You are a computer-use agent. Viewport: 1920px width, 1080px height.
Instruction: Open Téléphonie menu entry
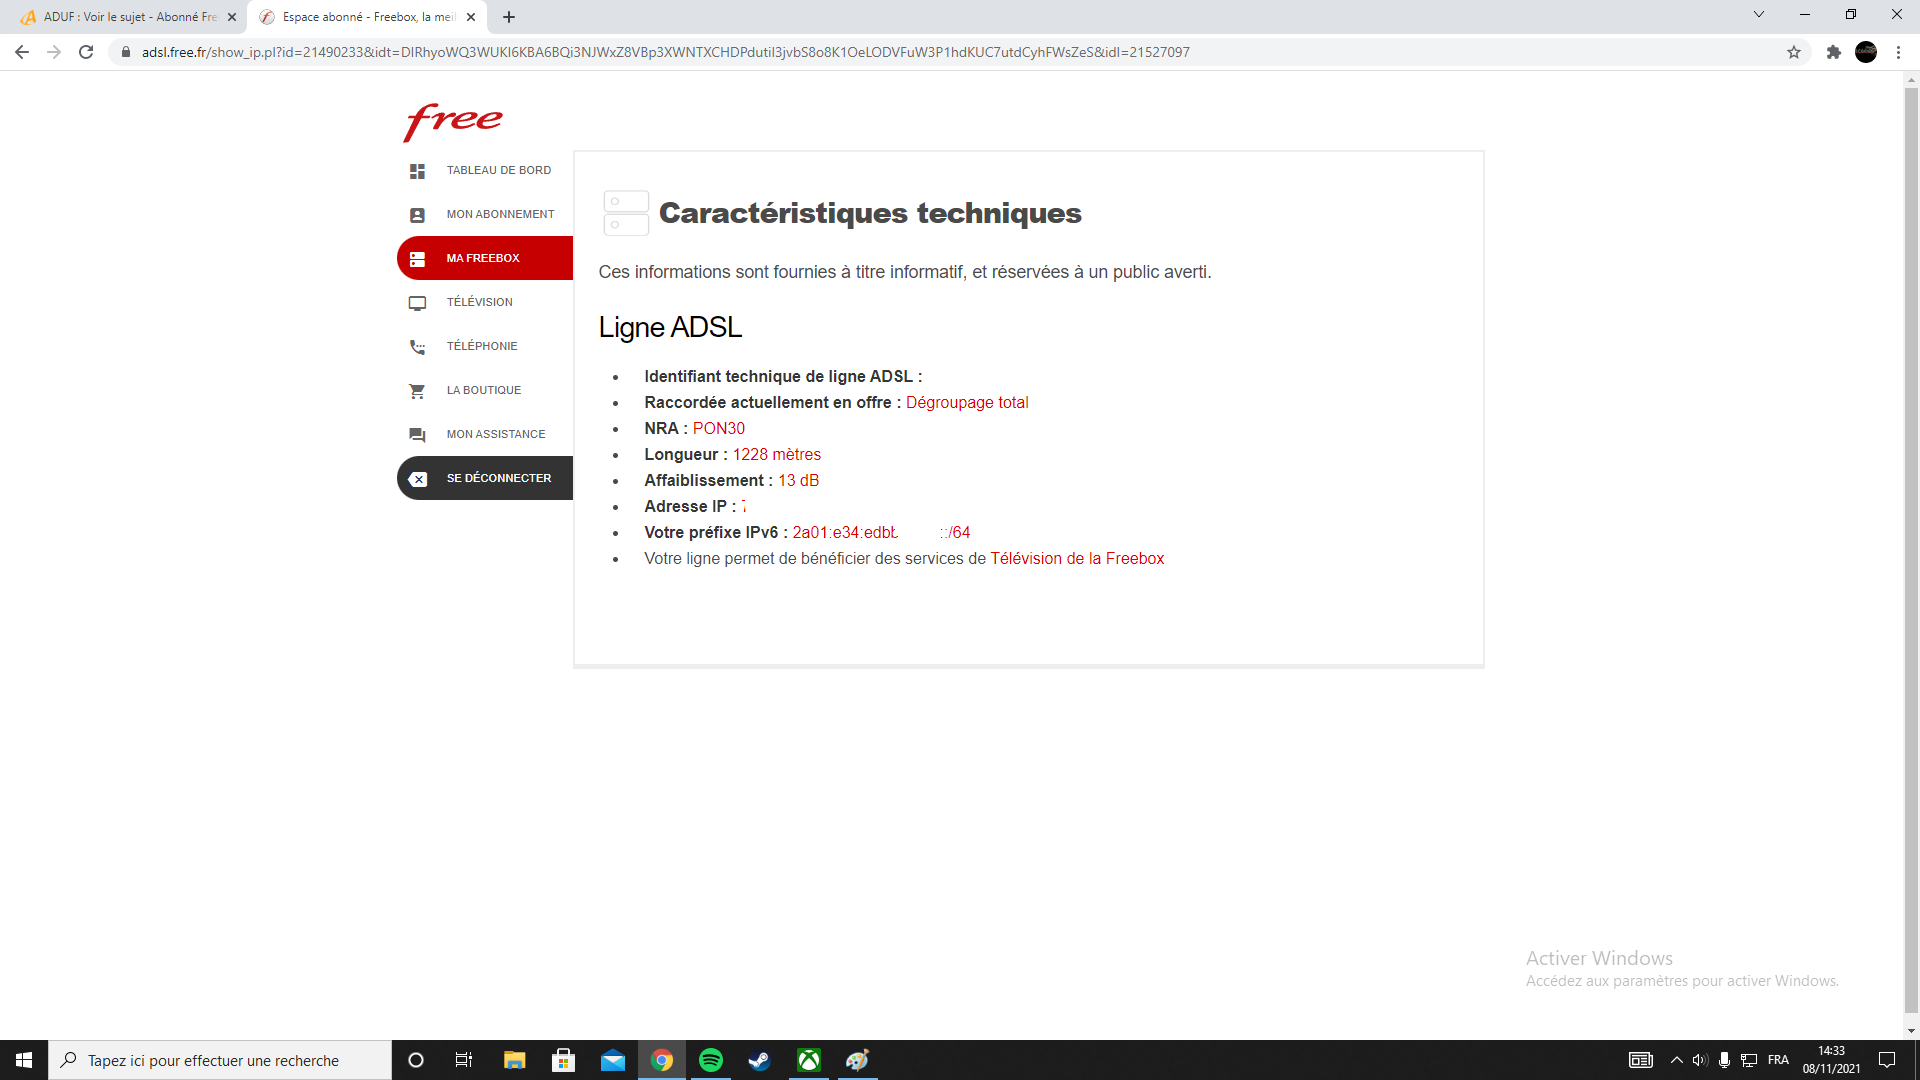482,346
